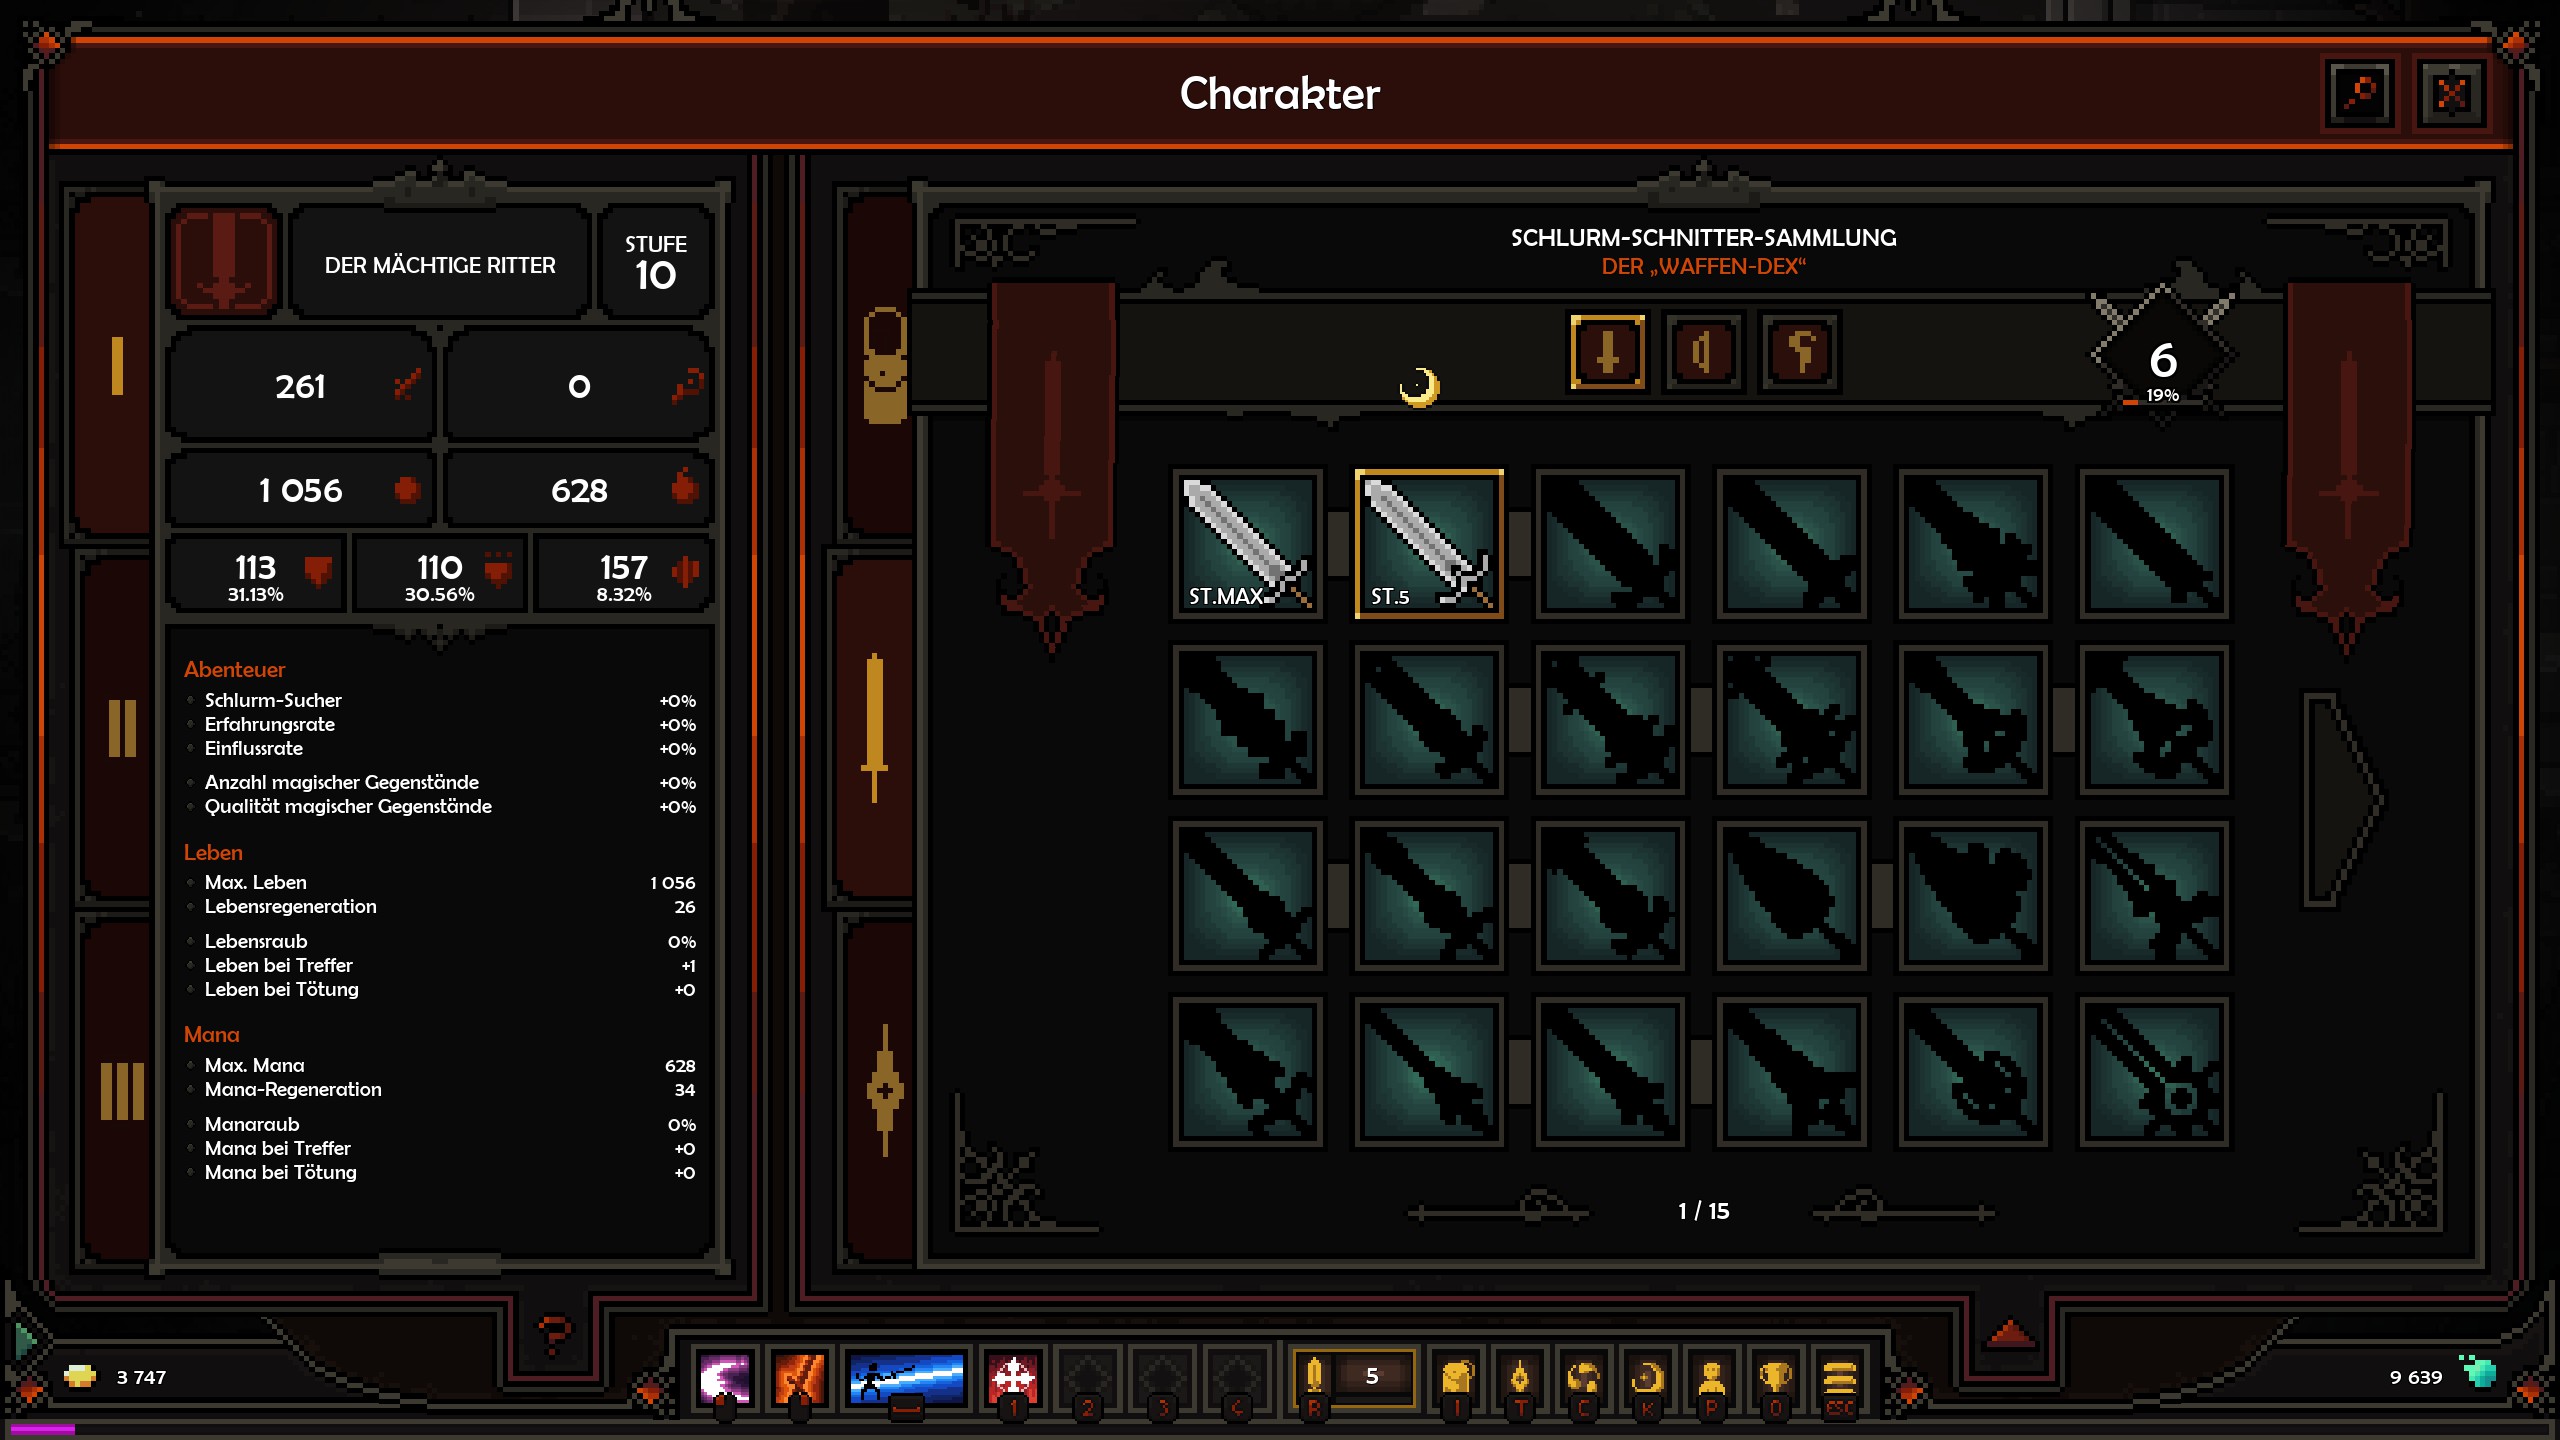This screenshot has width=2560, height=1440.
Task: Expand panel with red up arrow
Action: point(2011,1333)
